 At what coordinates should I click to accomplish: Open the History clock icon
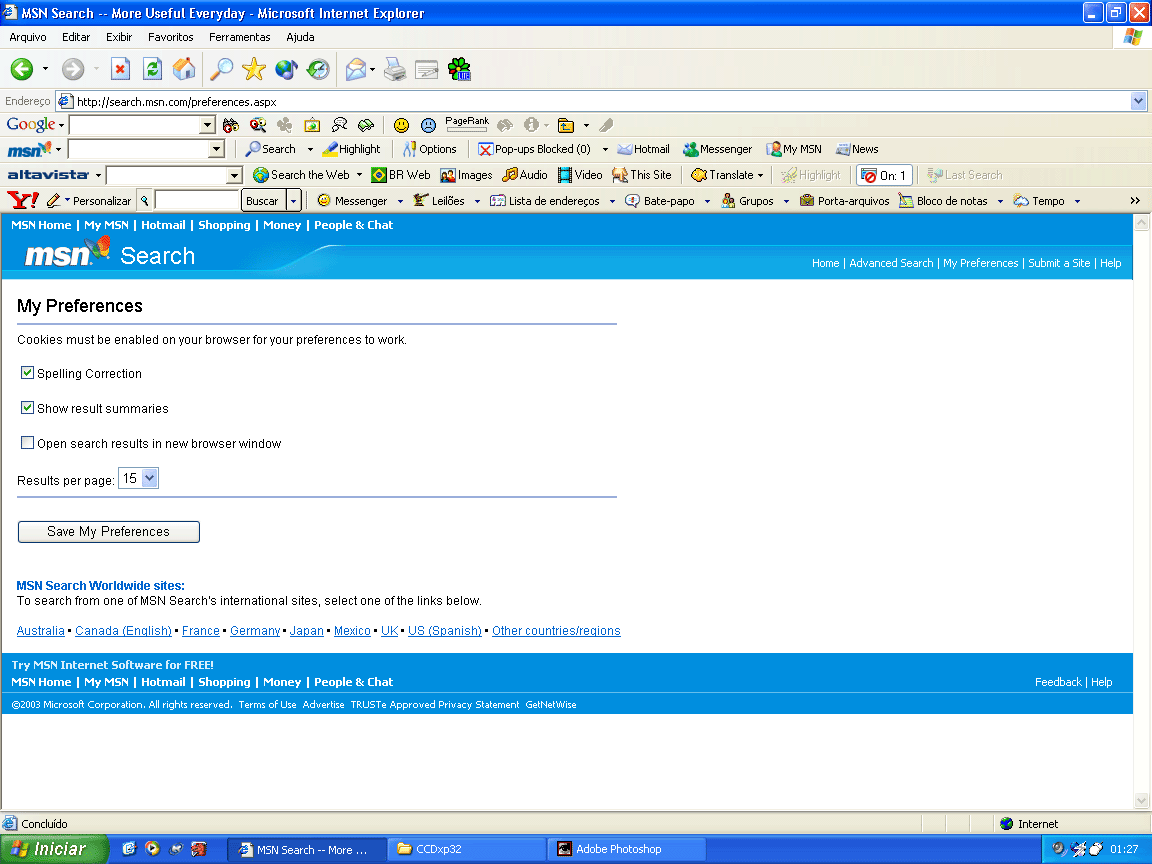point(318,69)
